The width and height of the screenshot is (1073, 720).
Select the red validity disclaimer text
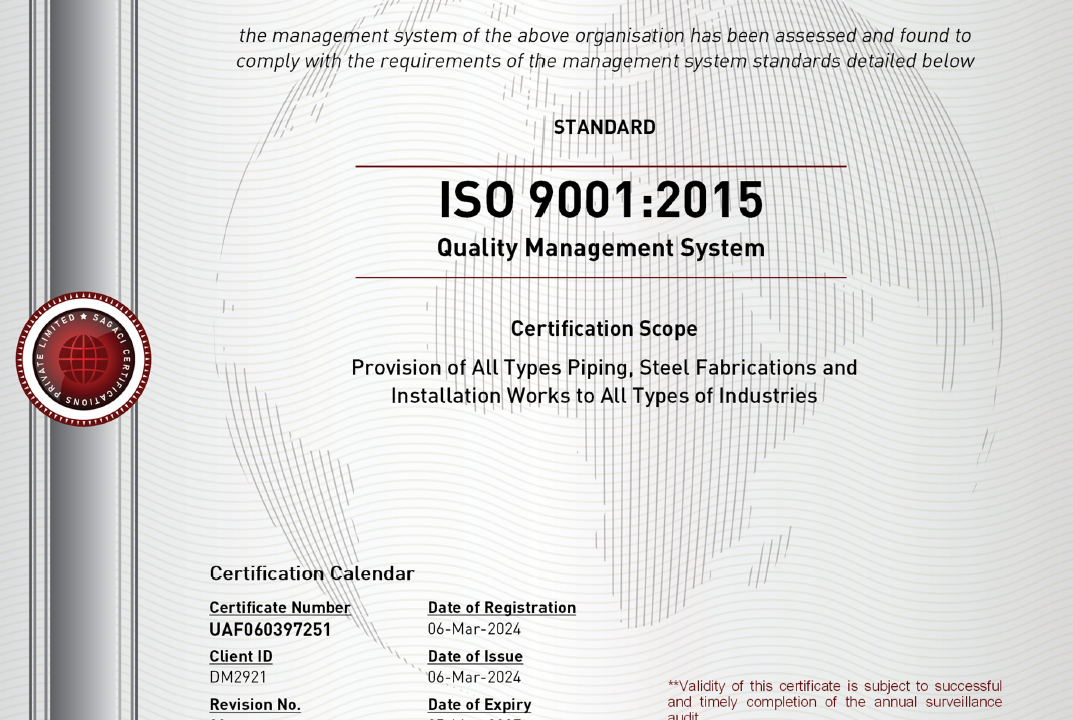point(835,694)
